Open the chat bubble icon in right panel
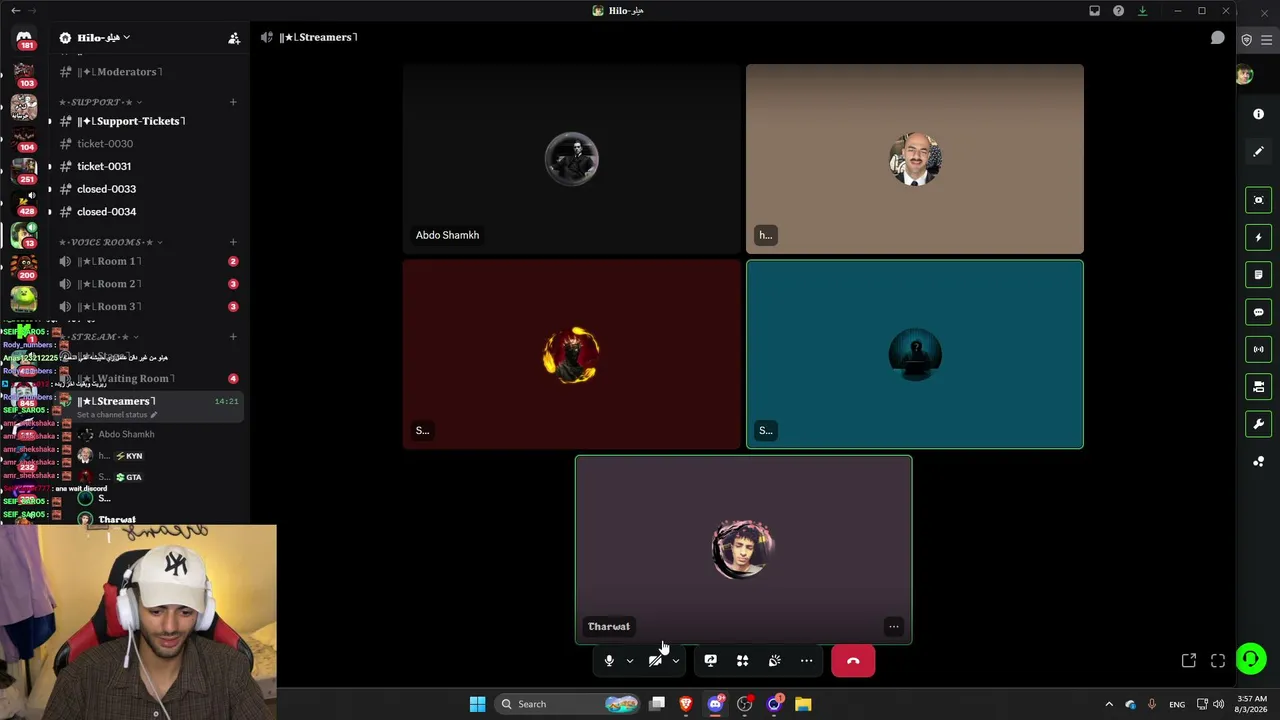This screenshot has width=1280, height=720. [x=1259, y=312]
